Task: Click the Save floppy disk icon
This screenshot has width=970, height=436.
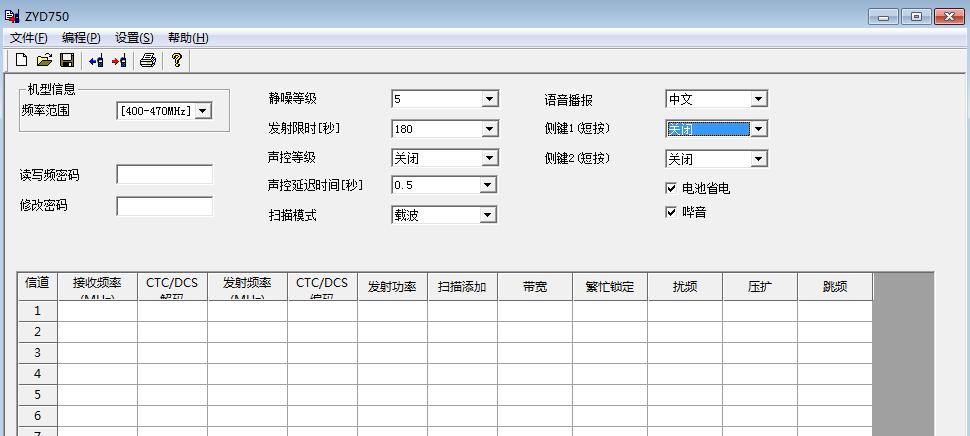Action: point(67,61)
